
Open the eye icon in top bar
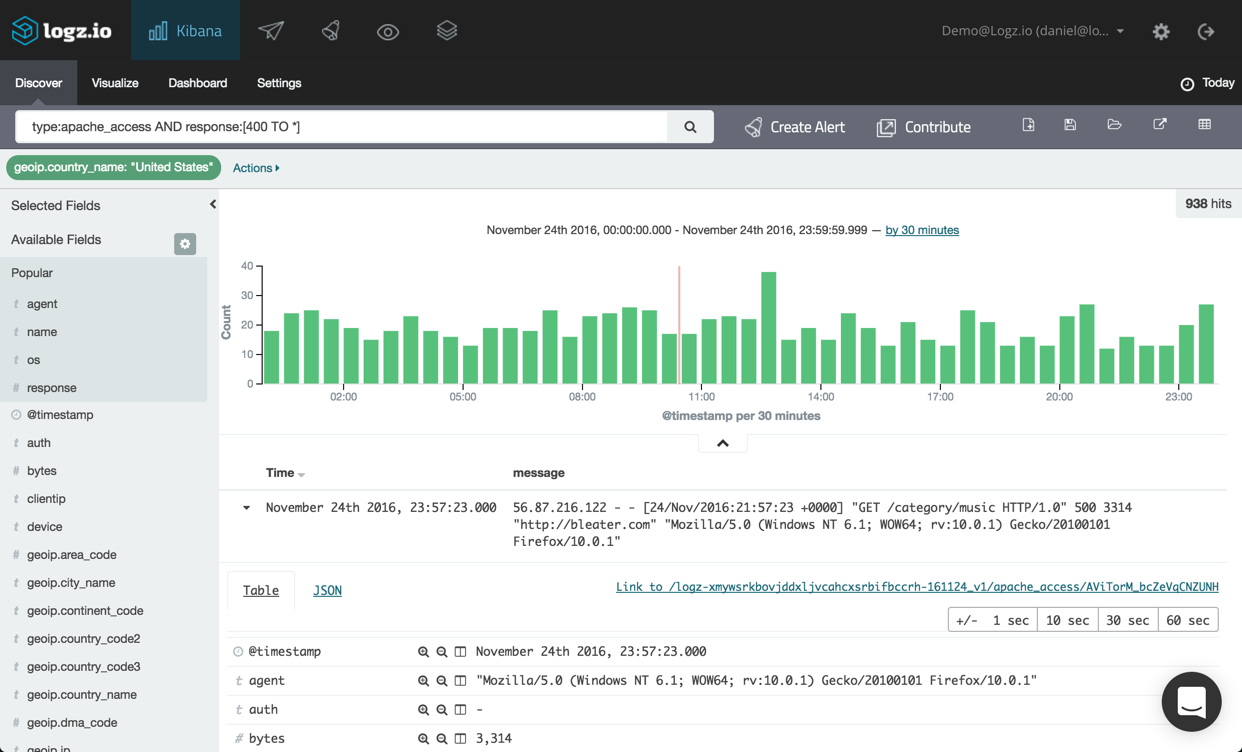[x=388, y=32]
